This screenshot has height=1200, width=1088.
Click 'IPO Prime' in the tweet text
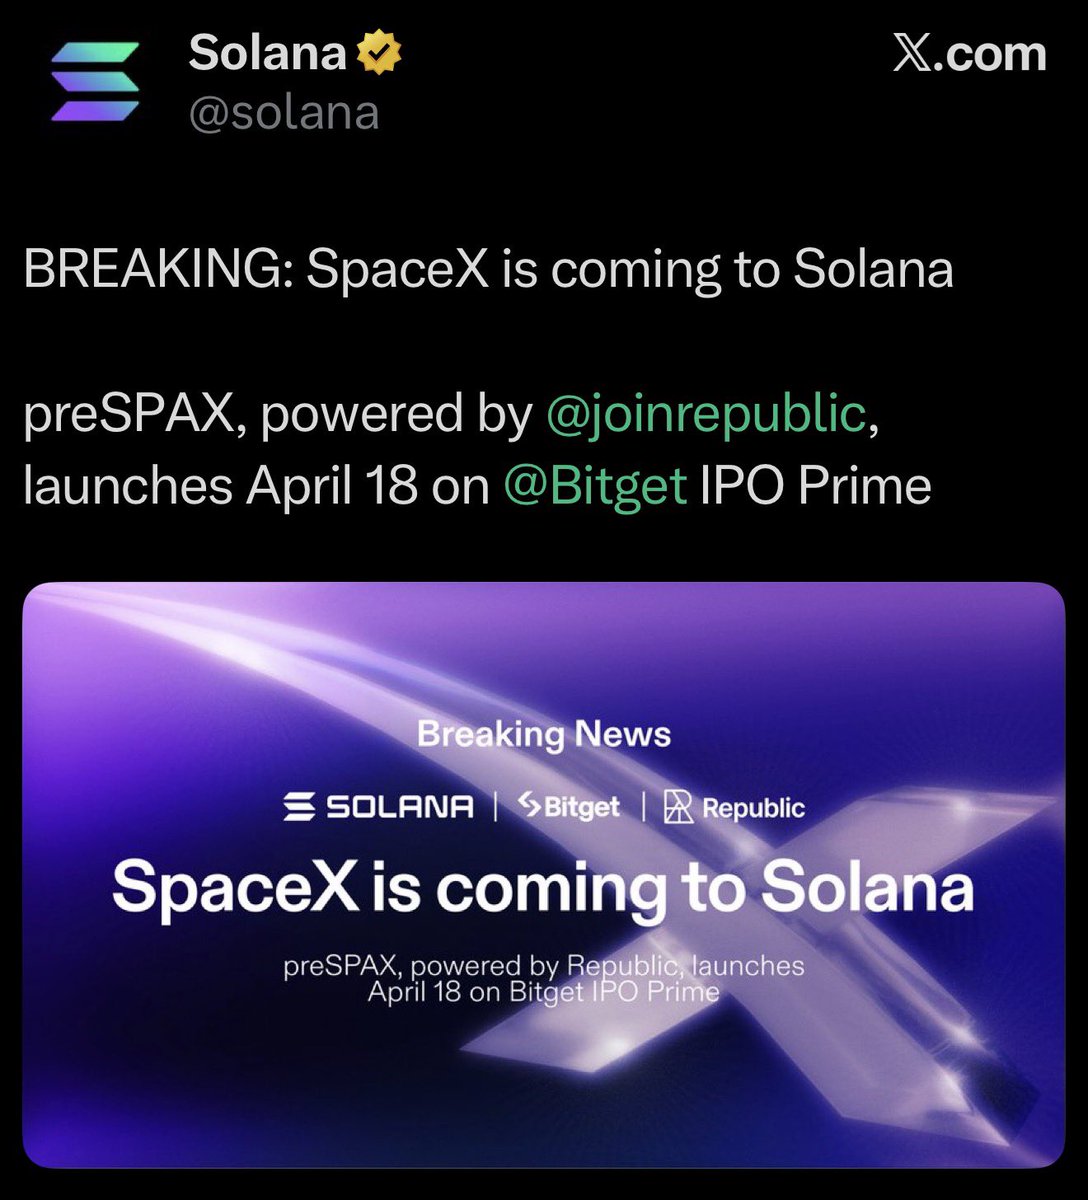tap(816, 486)
